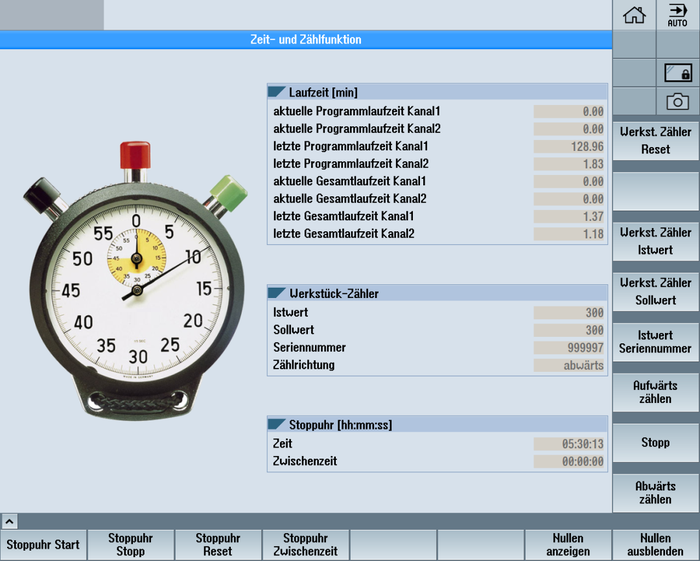Click the home icon
Screen dimensions: 700x561
(x=634, y=15)
